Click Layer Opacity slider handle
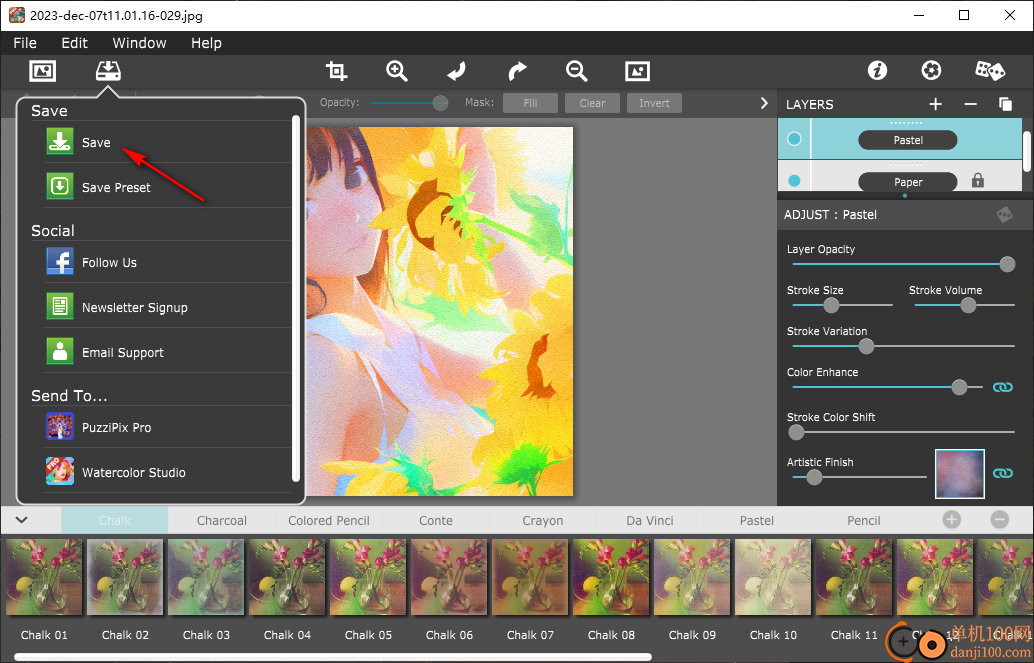 (x=1007, y=264)
